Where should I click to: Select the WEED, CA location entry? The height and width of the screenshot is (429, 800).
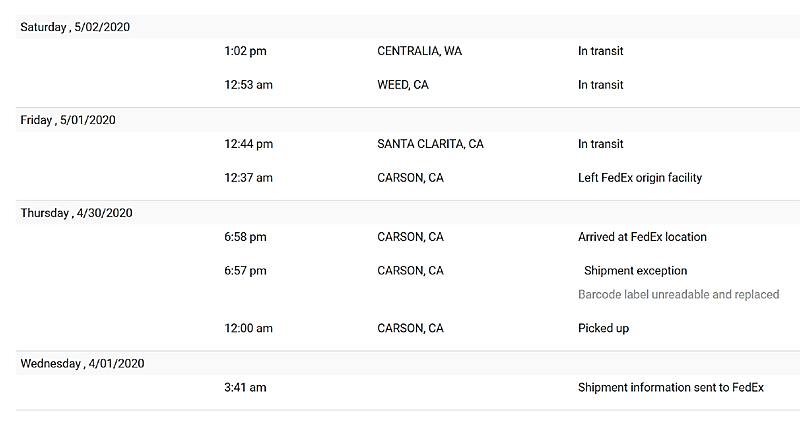403,85
